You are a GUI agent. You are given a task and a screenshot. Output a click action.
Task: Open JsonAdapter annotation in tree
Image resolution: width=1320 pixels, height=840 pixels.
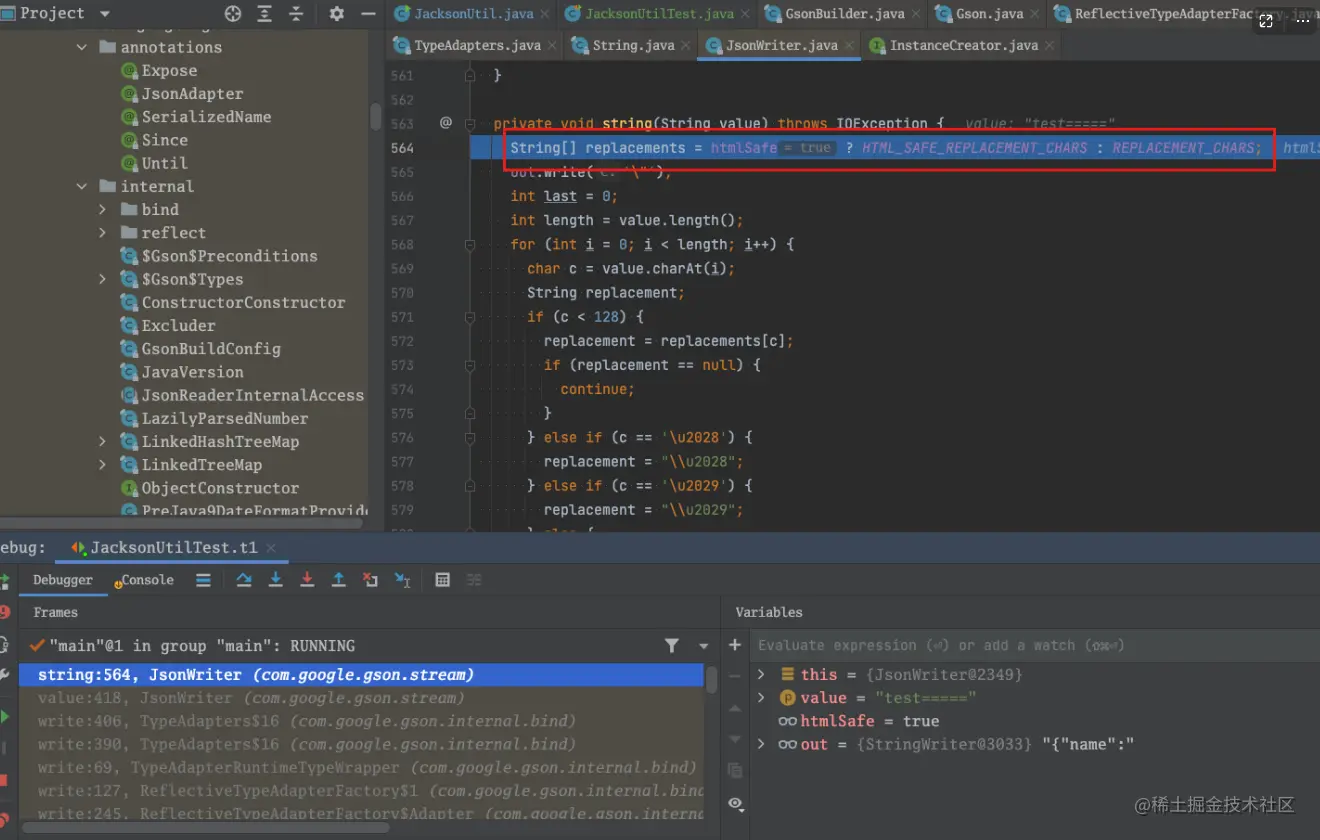[182, 93]
